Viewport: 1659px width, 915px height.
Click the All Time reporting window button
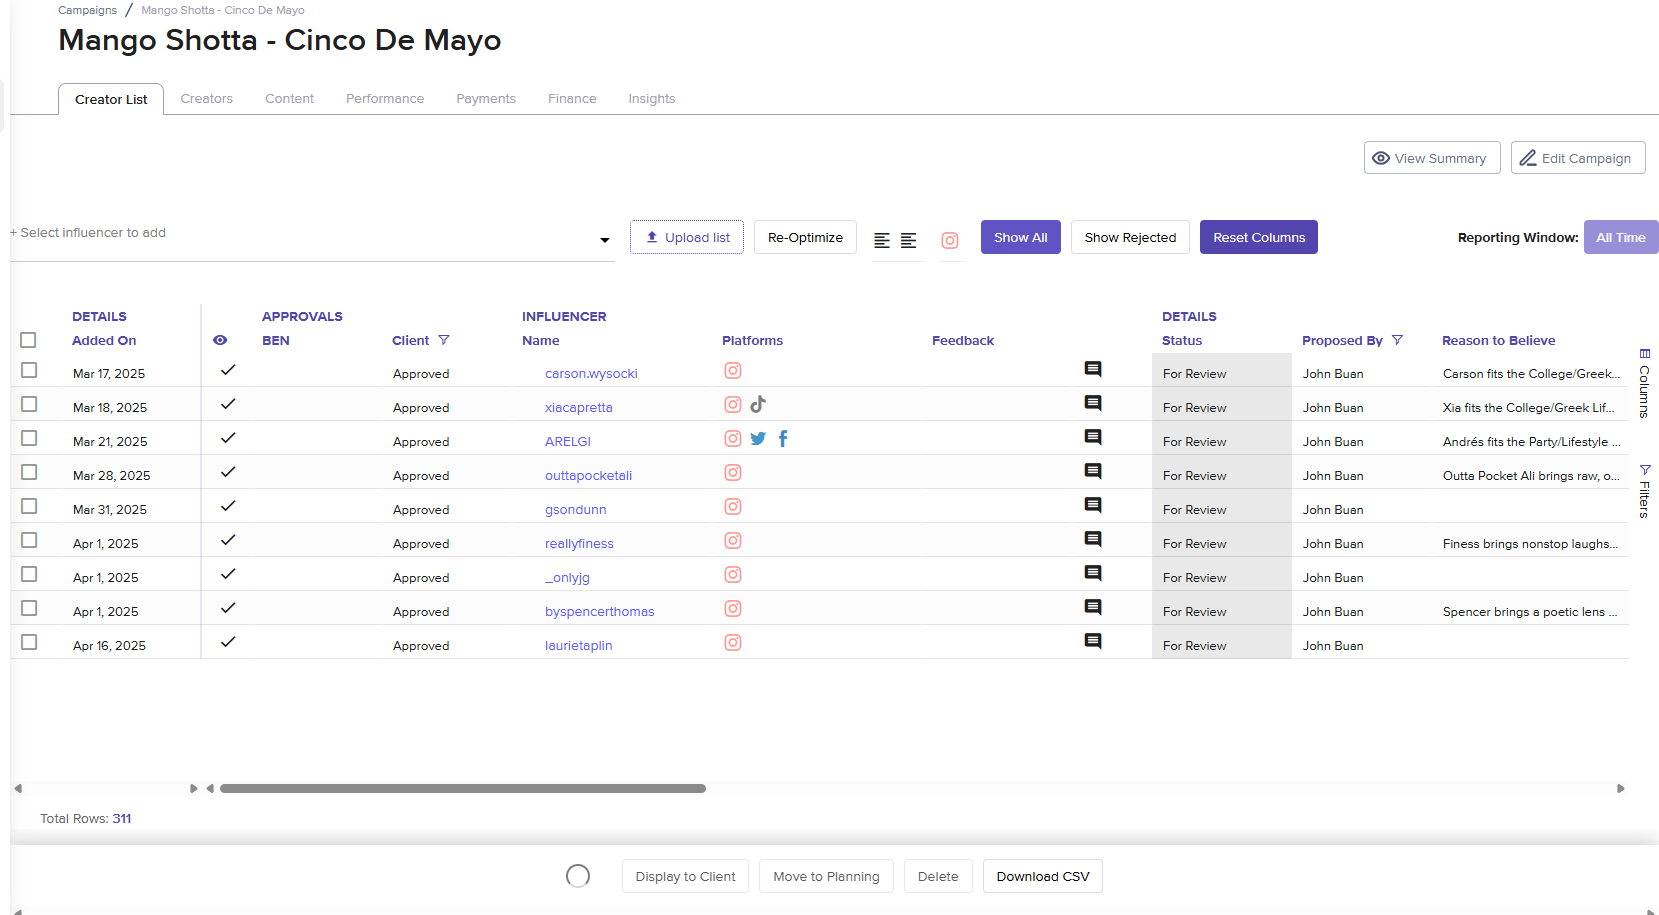pyautogui.click(x=1620, y=238)
